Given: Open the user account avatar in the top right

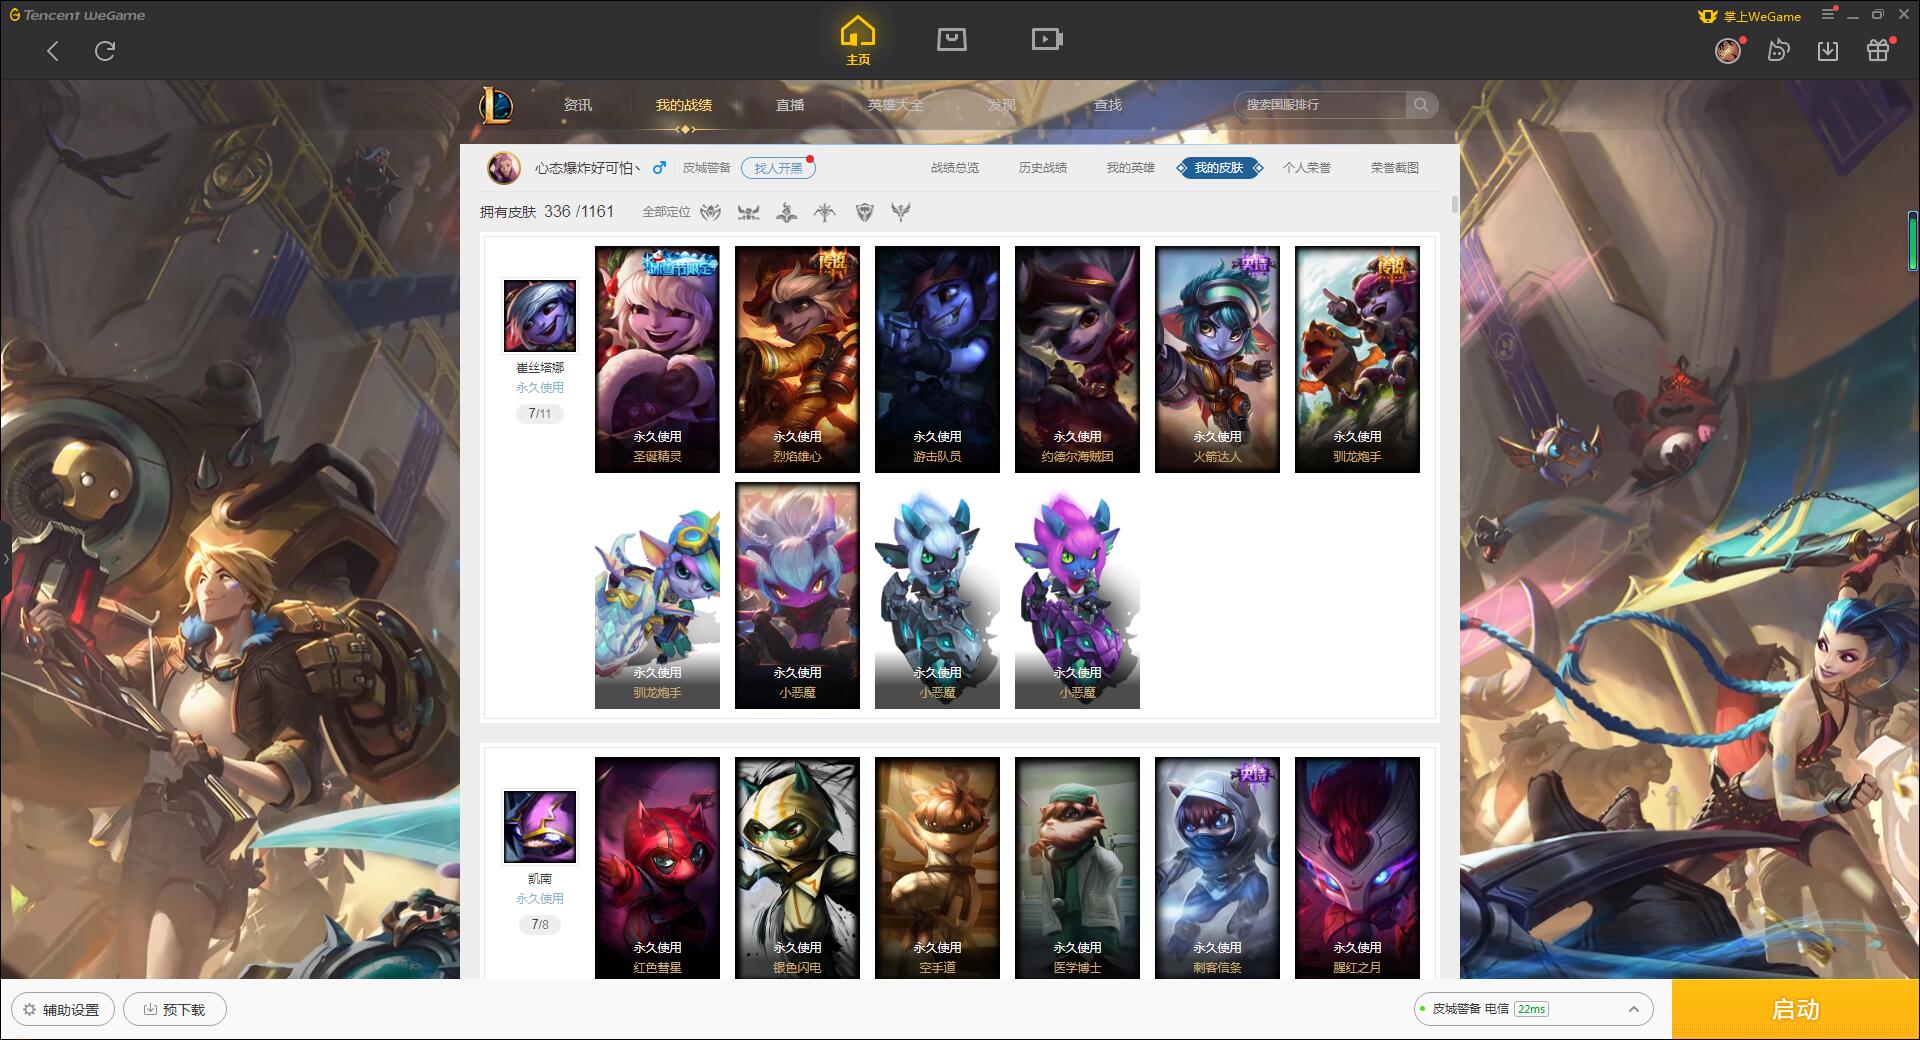Looking at the screenshot, I should point(1728,51).
